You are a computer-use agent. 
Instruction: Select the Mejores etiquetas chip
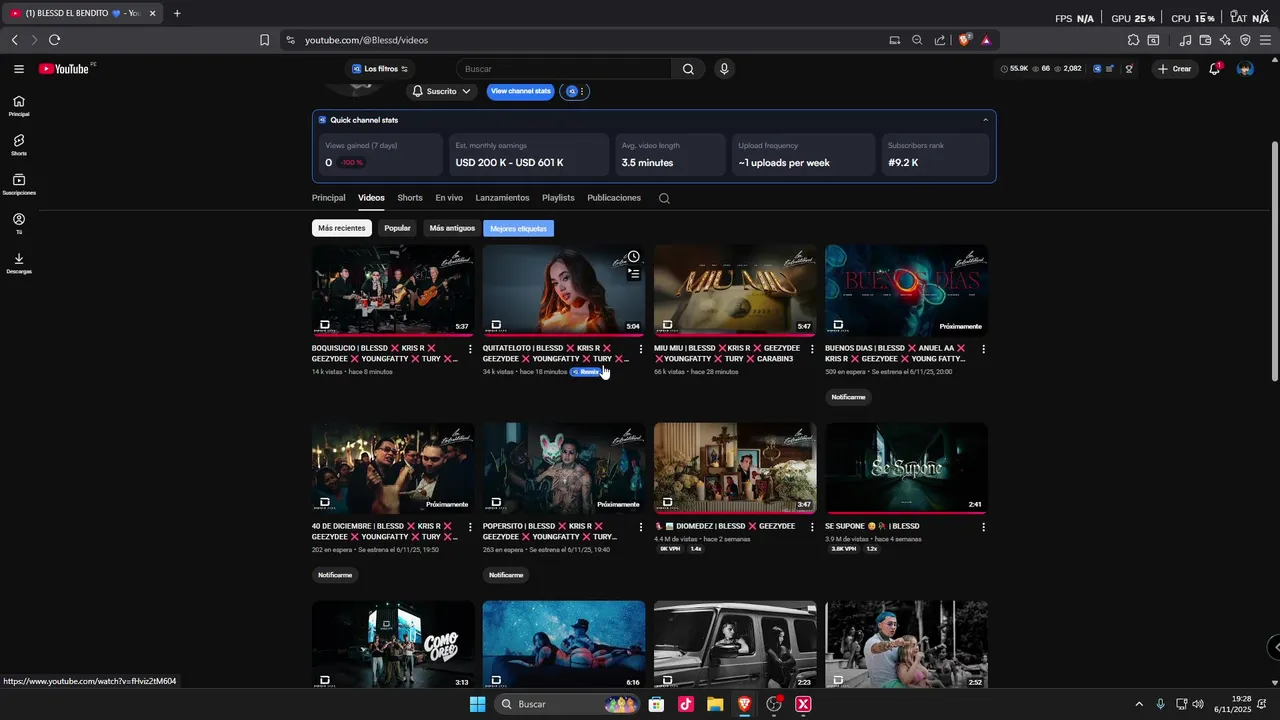[518, 228]
